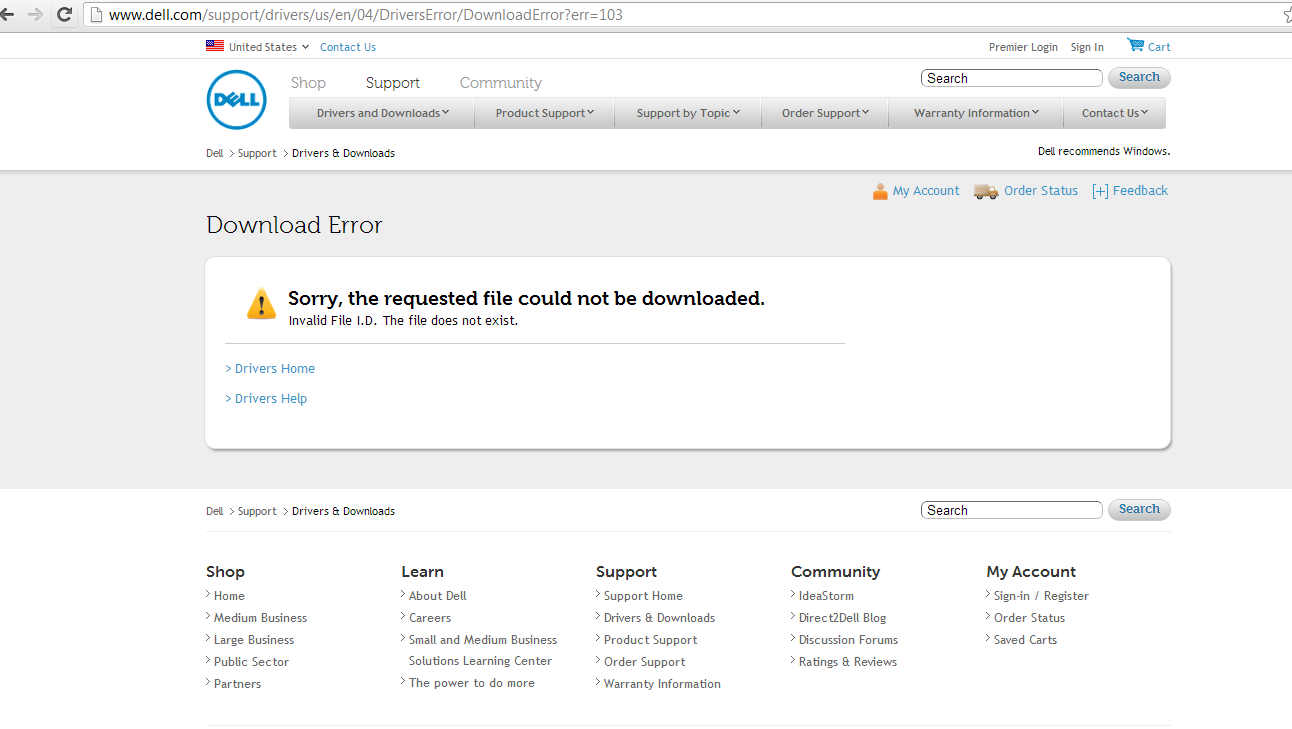Expand Product Support dropdown
The height and width of the screenshot is (729, 1292).
coord(545,113)
